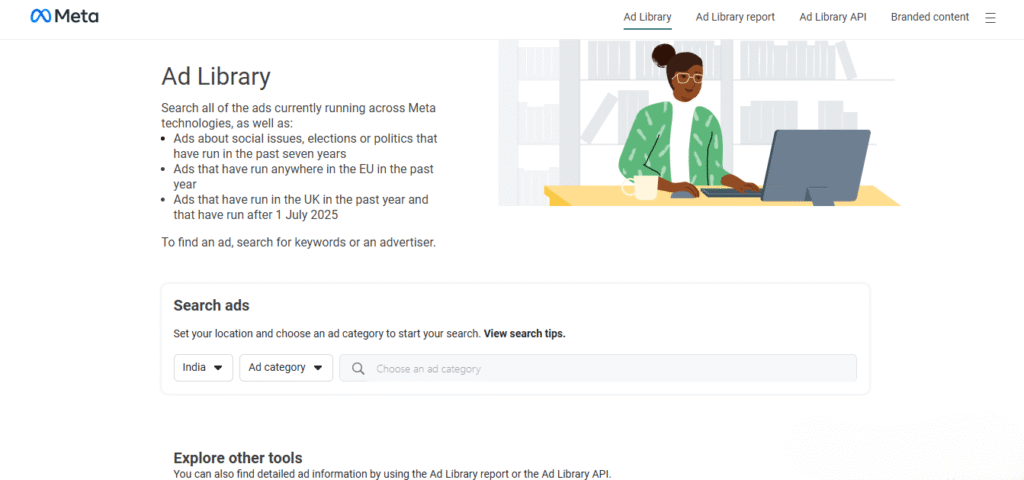Screen dimensions: 1024x480
Task: Click the Search ads heading
Action: (212, 305)
